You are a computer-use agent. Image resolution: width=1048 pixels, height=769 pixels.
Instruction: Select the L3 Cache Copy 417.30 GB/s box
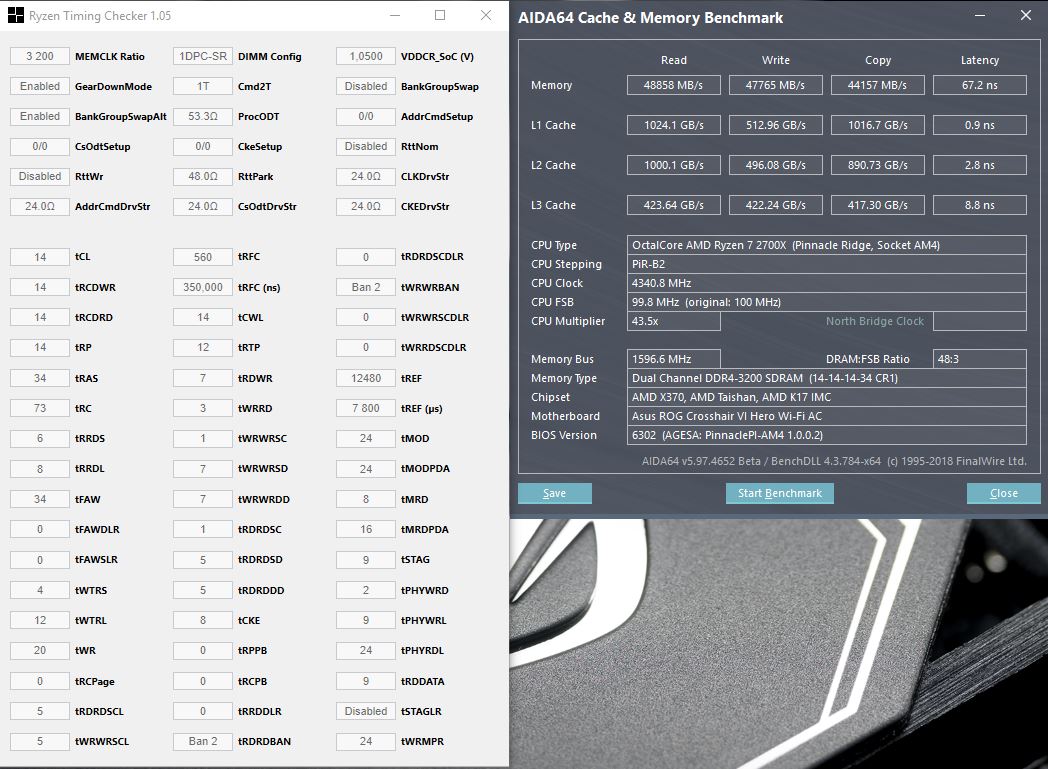pos(878,205)
